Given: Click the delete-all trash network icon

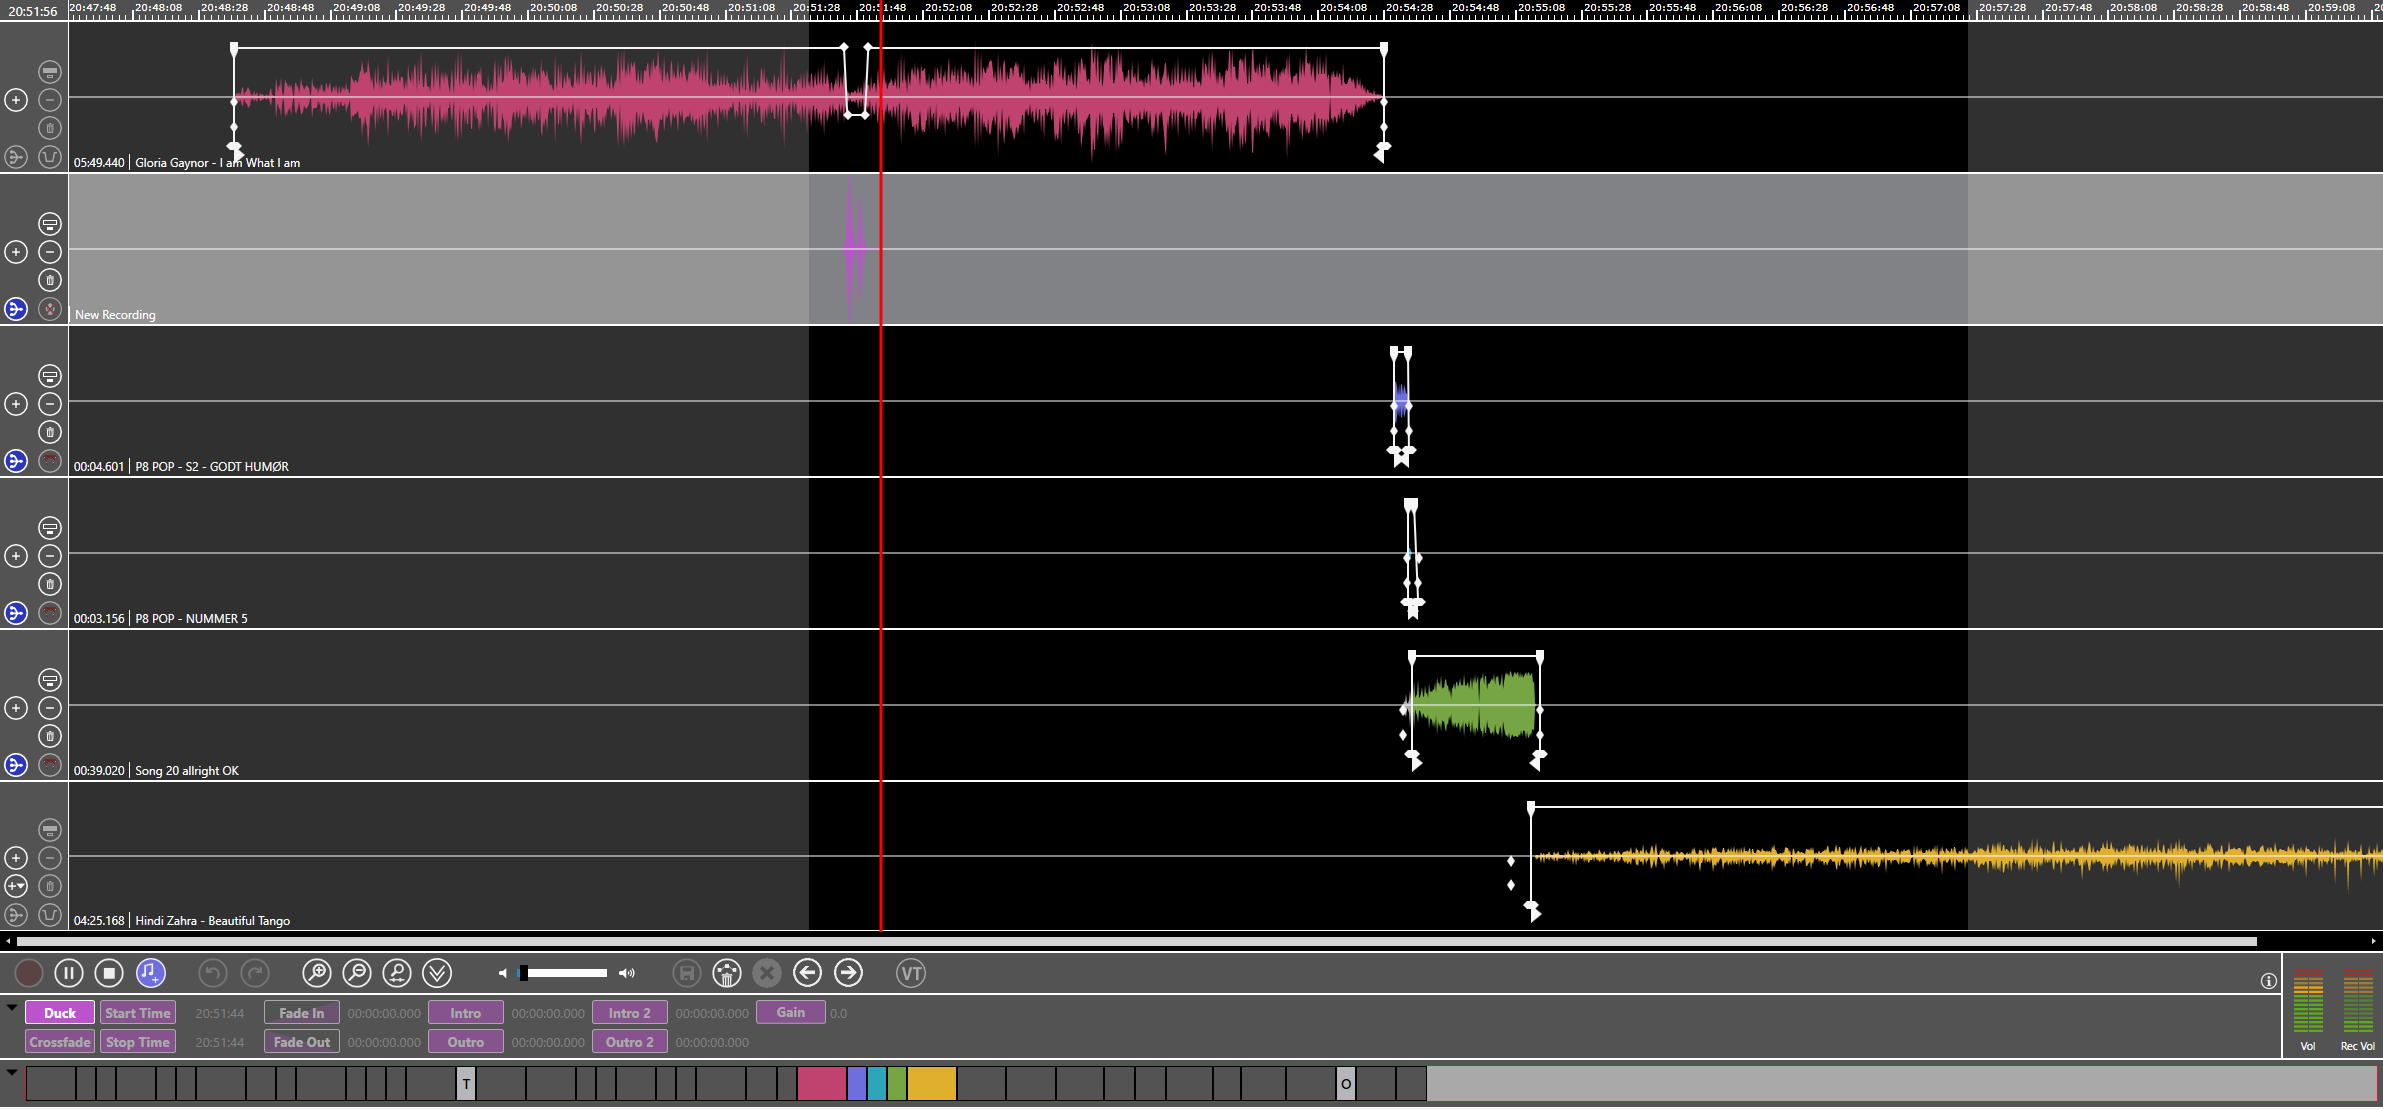Looking at the screenshot, I should point(727,973).
